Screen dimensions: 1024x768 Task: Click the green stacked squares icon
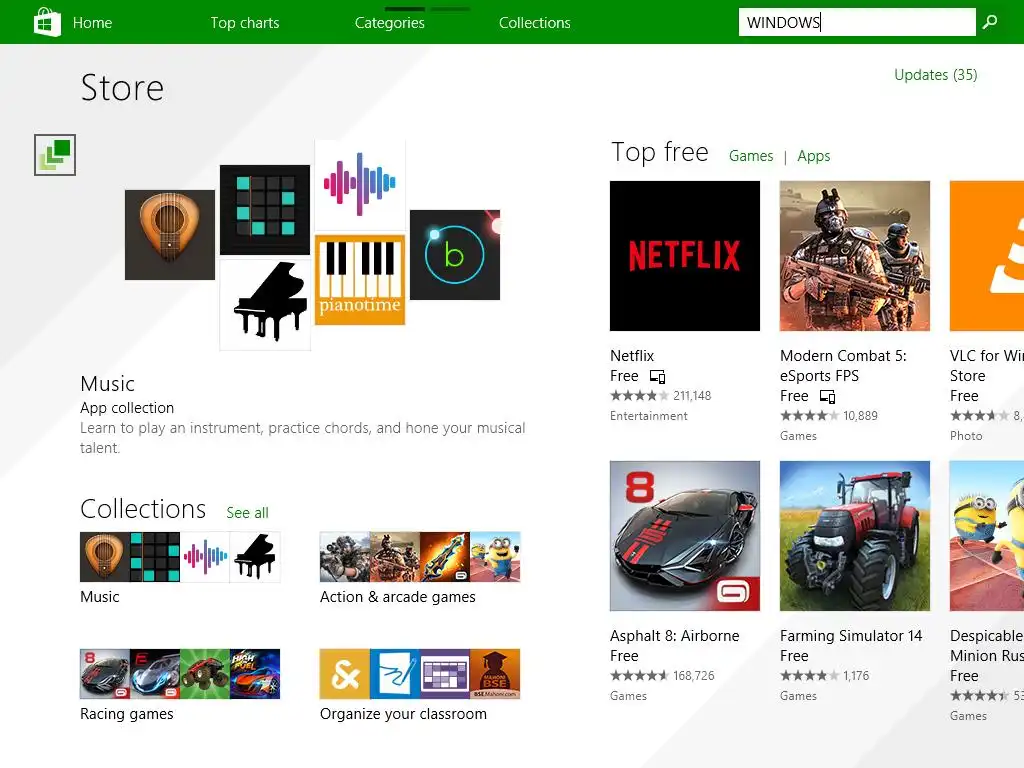point(55,155)
